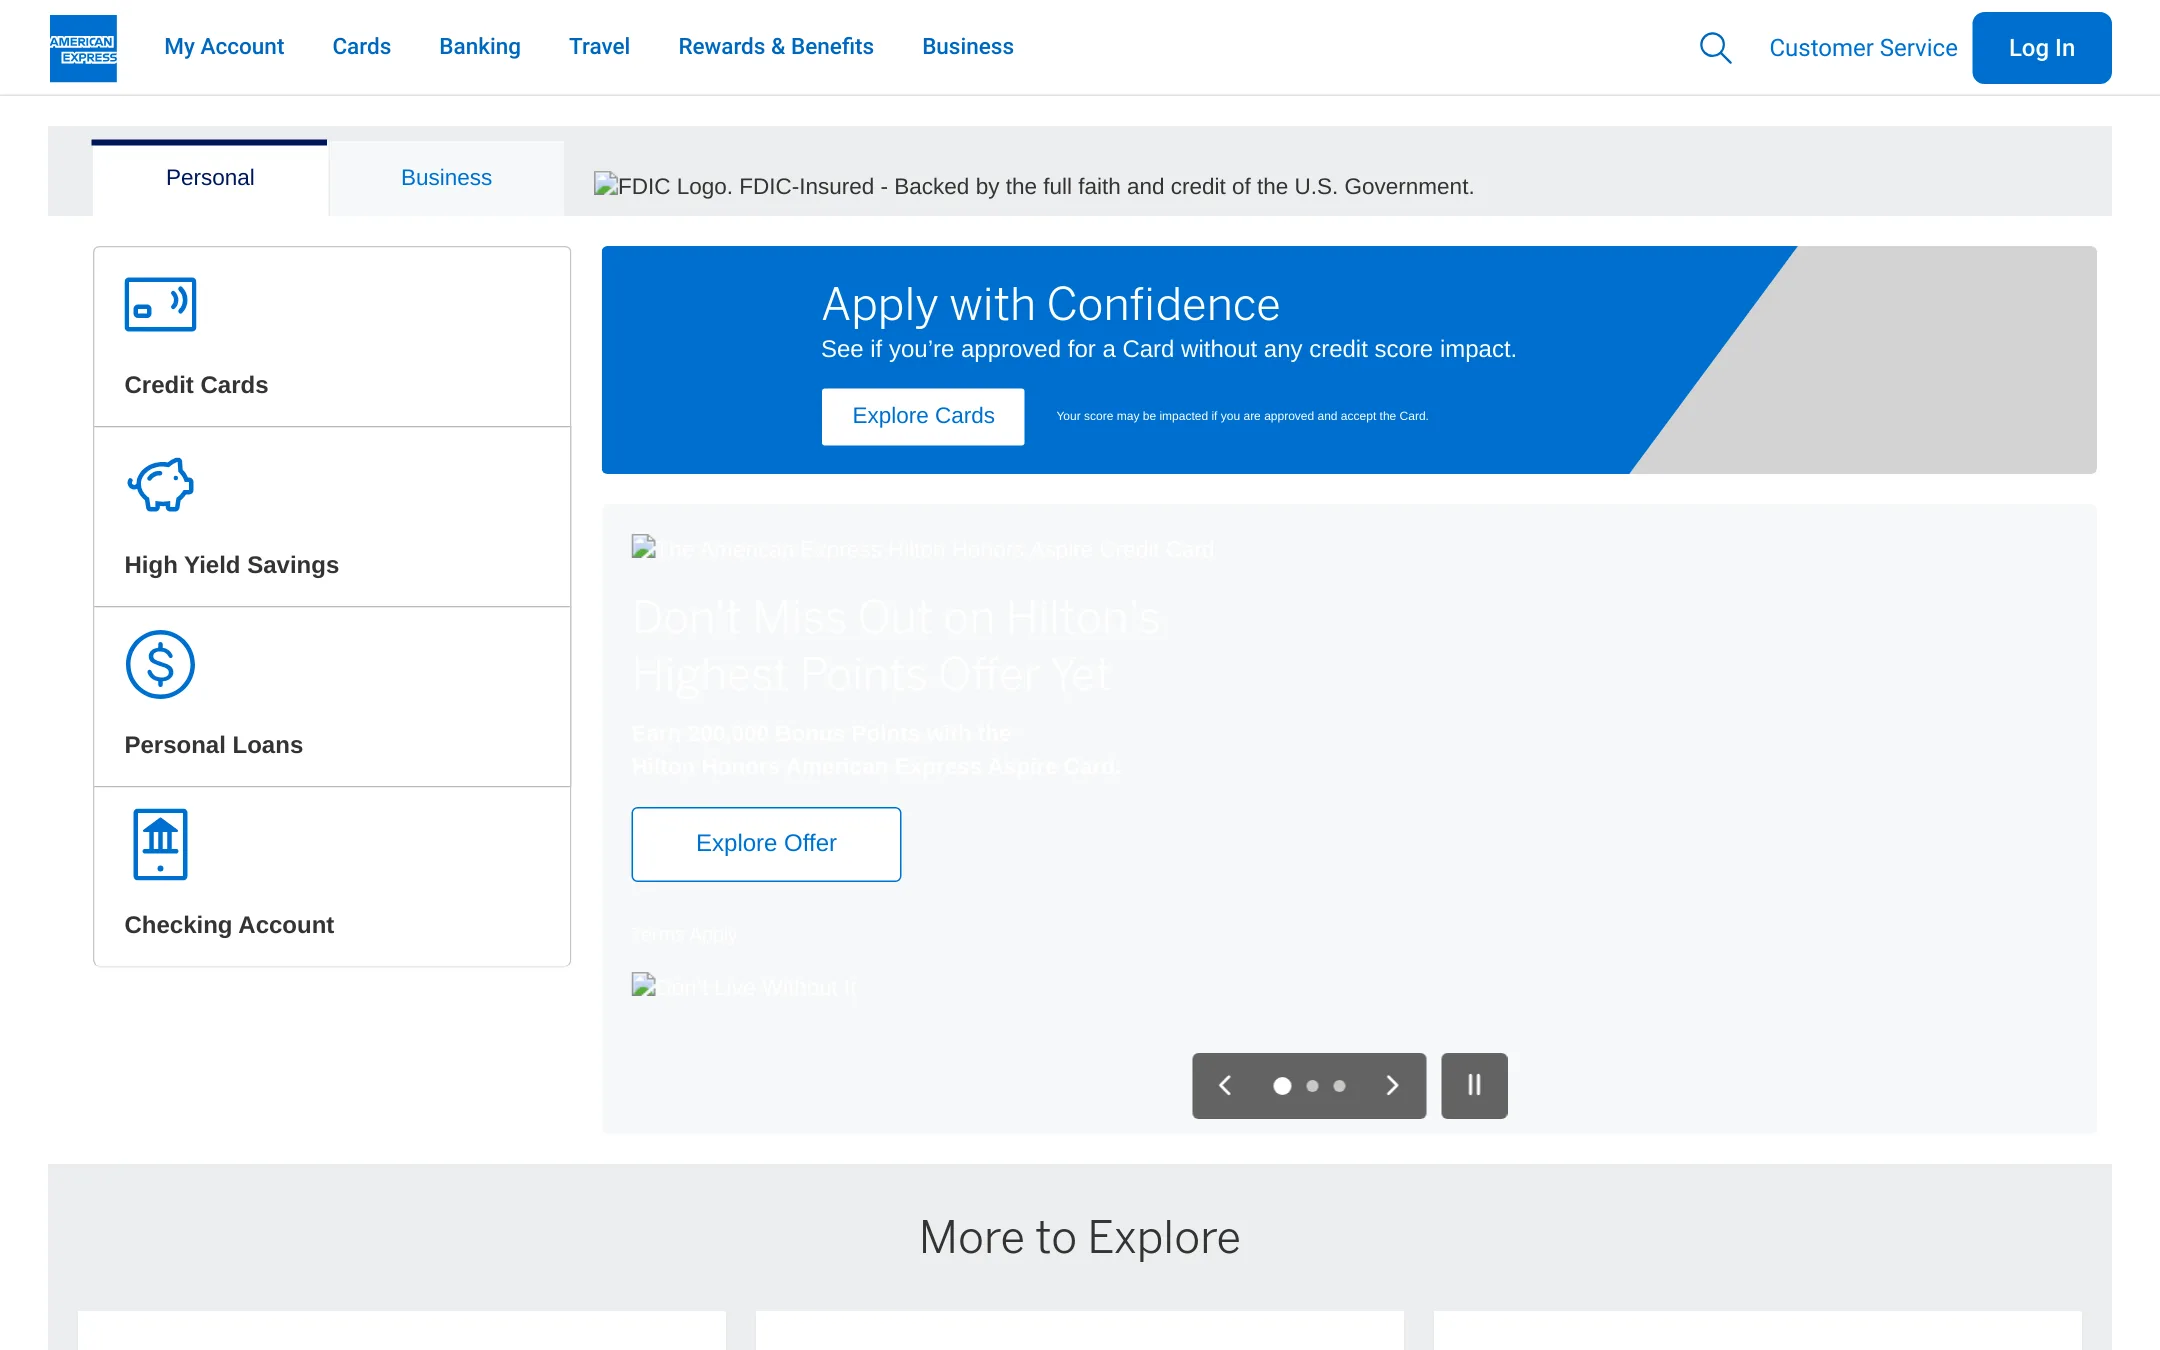Select the first carousel dot indicator

coord(1282,1086)
